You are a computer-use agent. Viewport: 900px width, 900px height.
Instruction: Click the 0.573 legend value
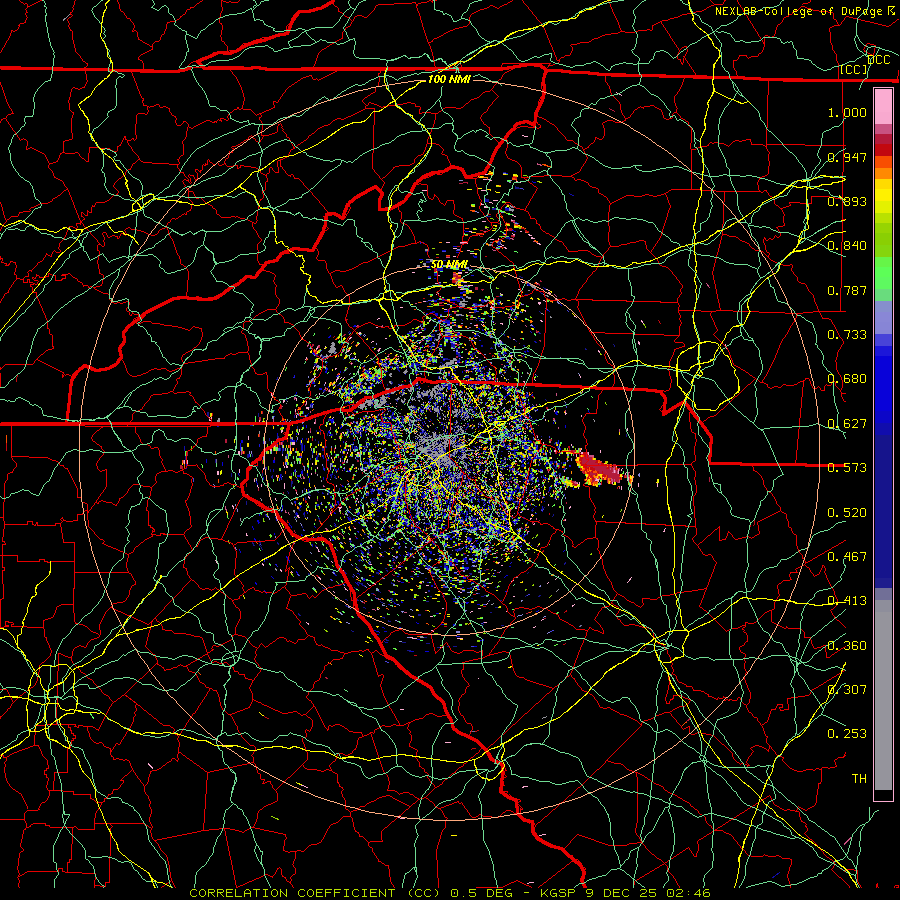tap(847, 468)
